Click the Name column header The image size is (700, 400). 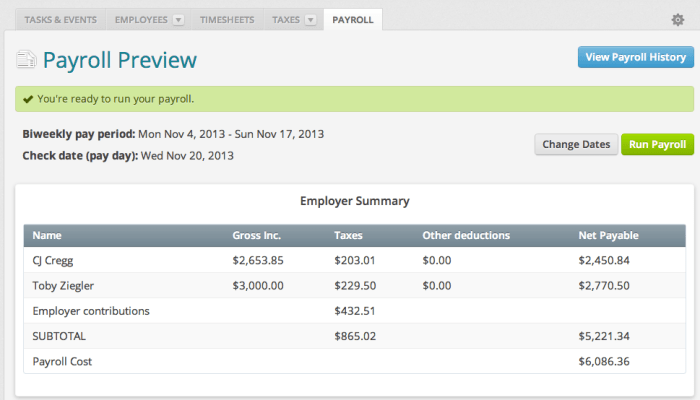[x=47, y=235]
